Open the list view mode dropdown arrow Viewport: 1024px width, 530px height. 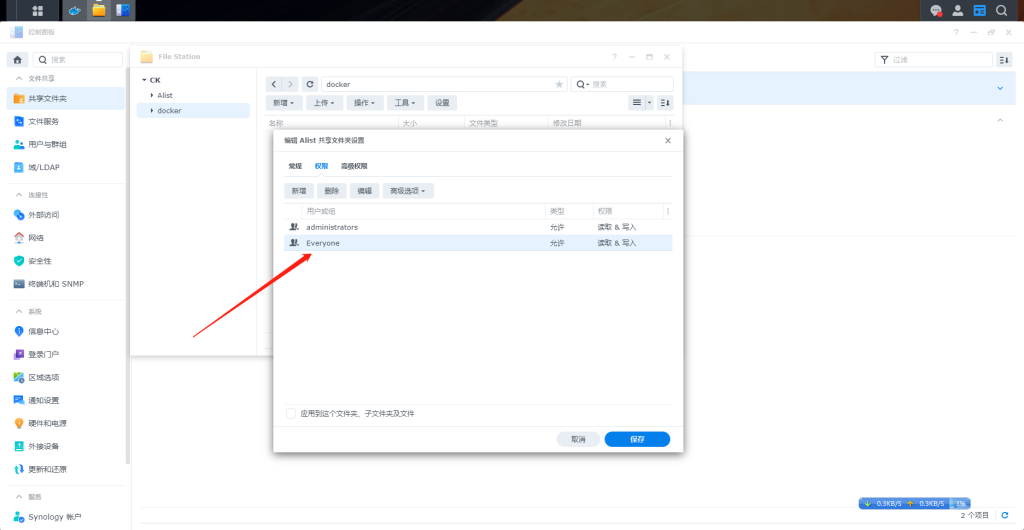point(650,103)
